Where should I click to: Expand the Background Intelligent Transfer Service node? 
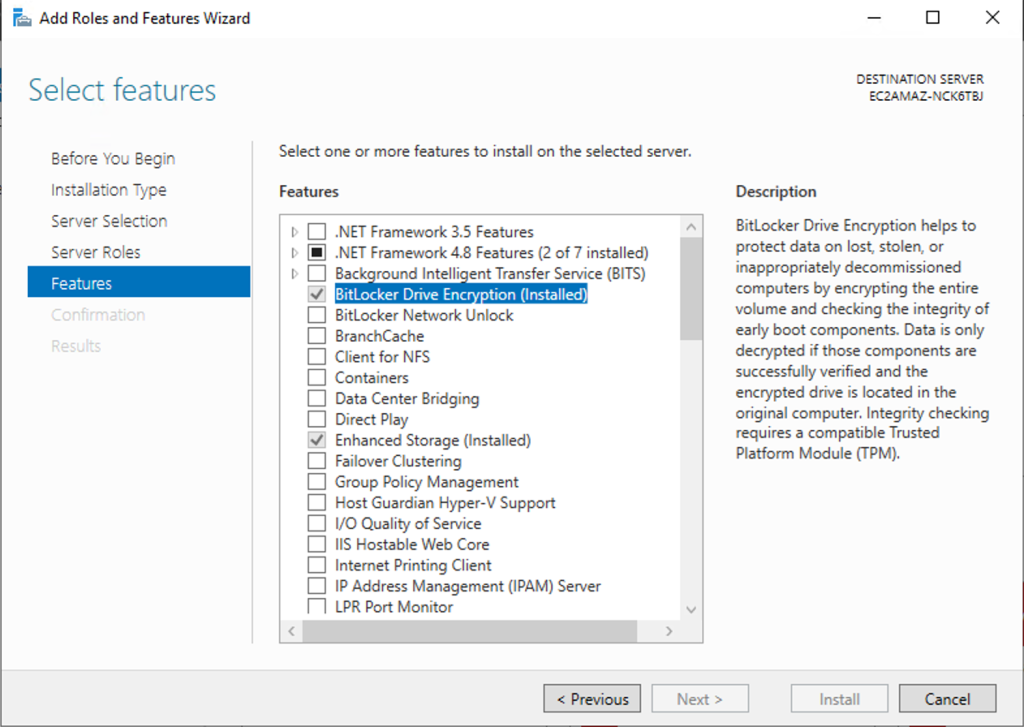[x=293, y=273]
